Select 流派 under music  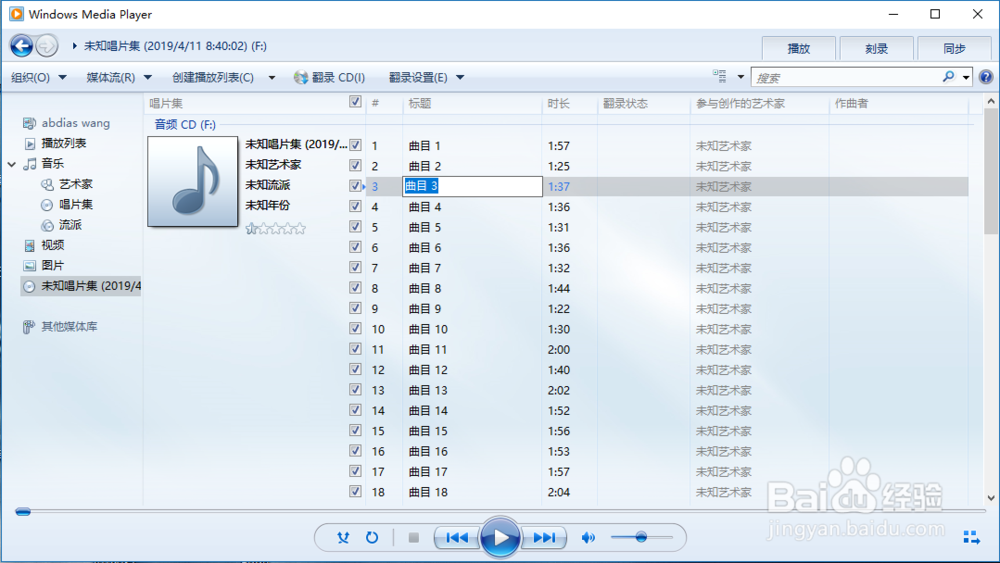70,225
